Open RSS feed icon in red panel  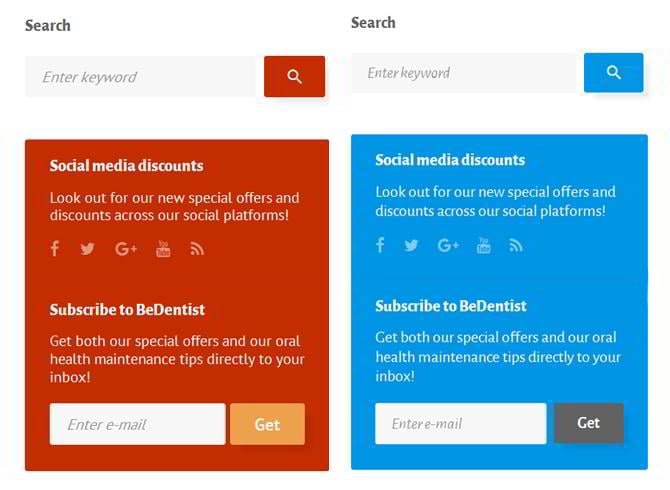pyautogui.click(x=197, y=249)
